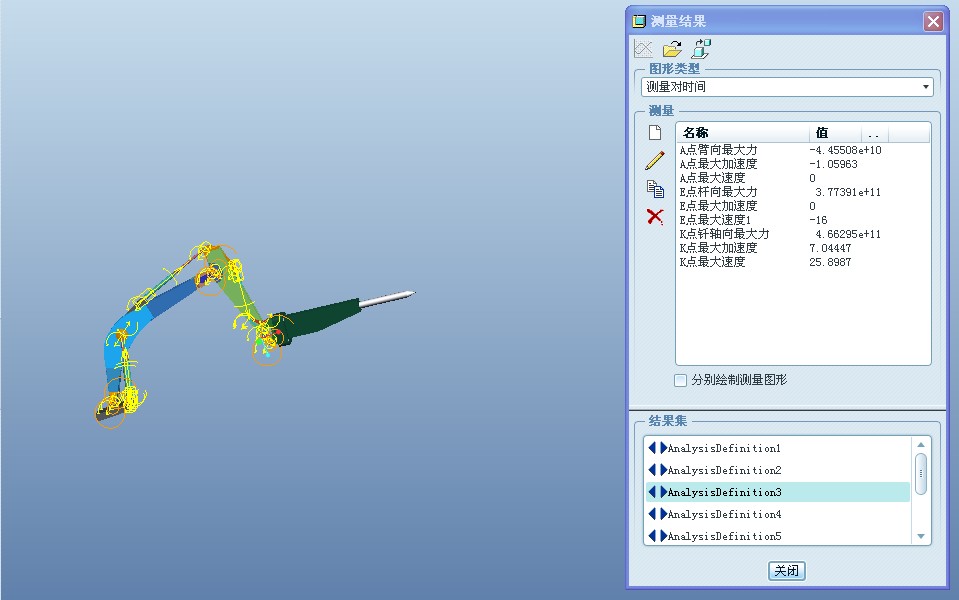
Task: Toggle 分别绘制测量图形 checkbox
Action: pyautogui.click(x=680, y=380)
